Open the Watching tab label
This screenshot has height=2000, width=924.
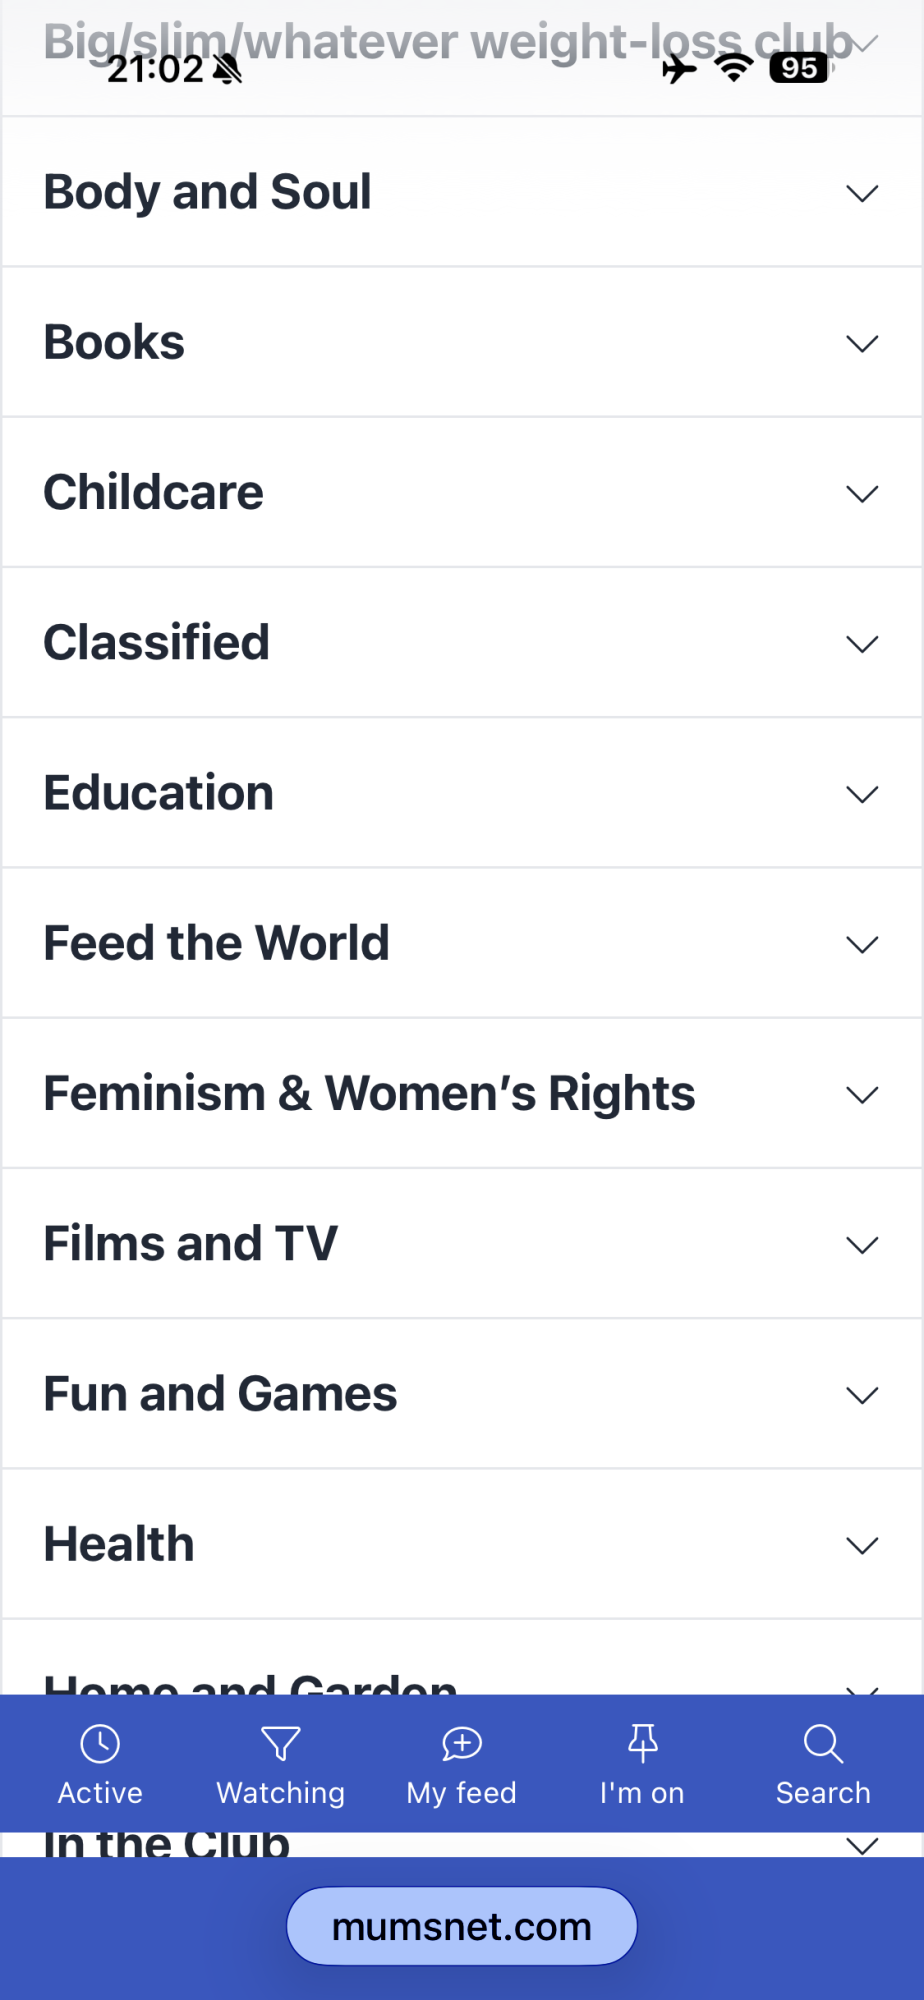pyautogui.click(x=281, y=1793)
